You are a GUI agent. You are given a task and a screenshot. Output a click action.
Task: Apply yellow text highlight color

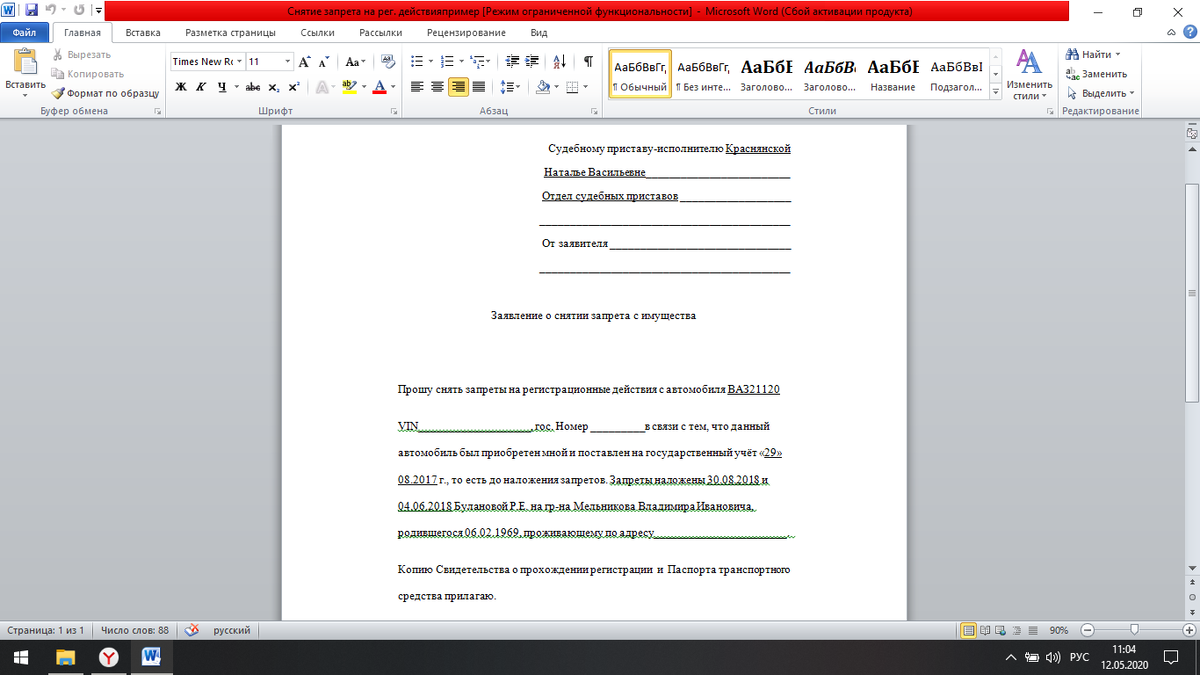(x=348, y=87)
